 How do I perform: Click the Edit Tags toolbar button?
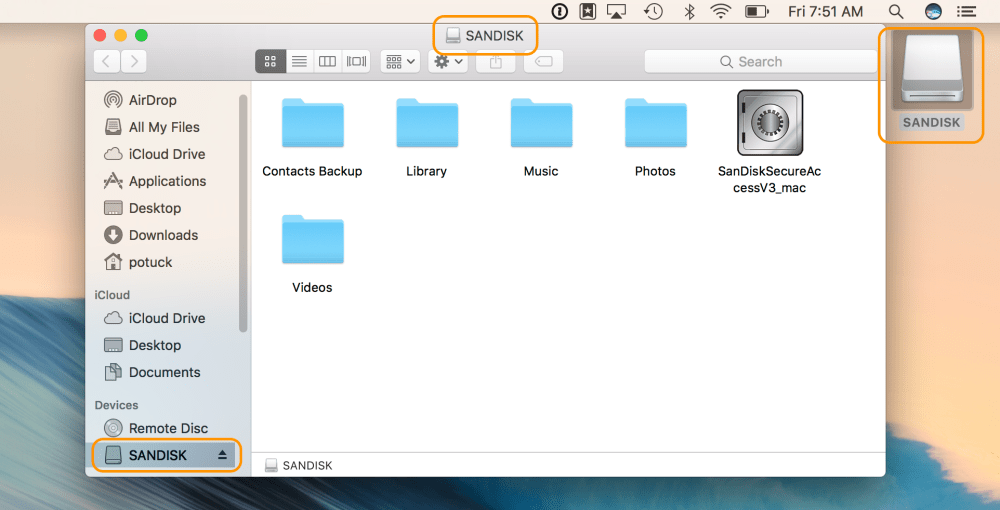pyautogui.click(x=542, y=62)
